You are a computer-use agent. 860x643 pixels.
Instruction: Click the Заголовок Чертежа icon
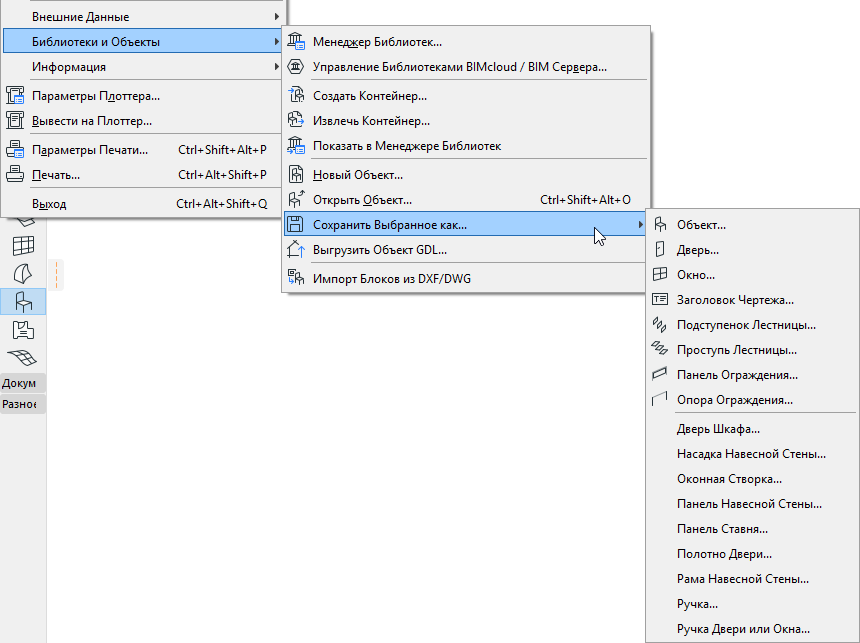point(660,300)
